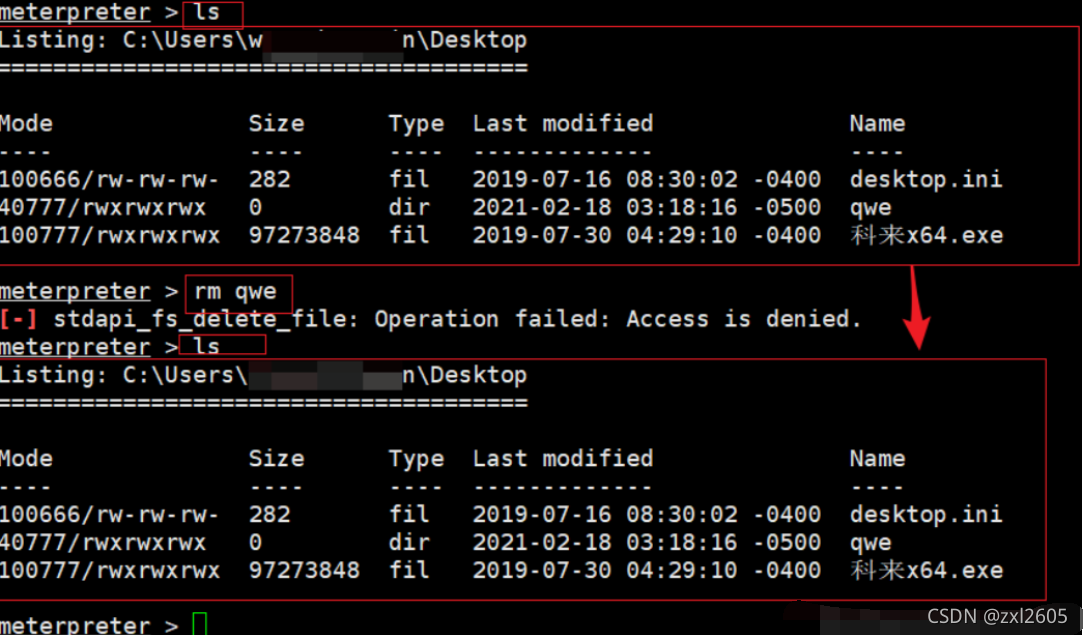Screen dimensions: 1083x635
Task: Click type 'dir' in the first listing
Action: pyautogui.click(x=409, y=208)
